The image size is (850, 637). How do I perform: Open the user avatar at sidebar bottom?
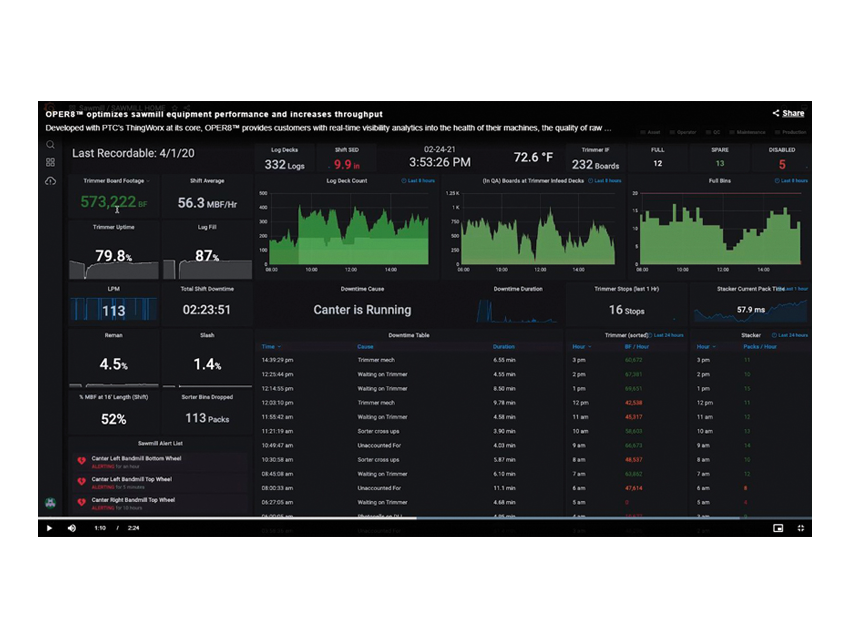[x=50, y=503]
